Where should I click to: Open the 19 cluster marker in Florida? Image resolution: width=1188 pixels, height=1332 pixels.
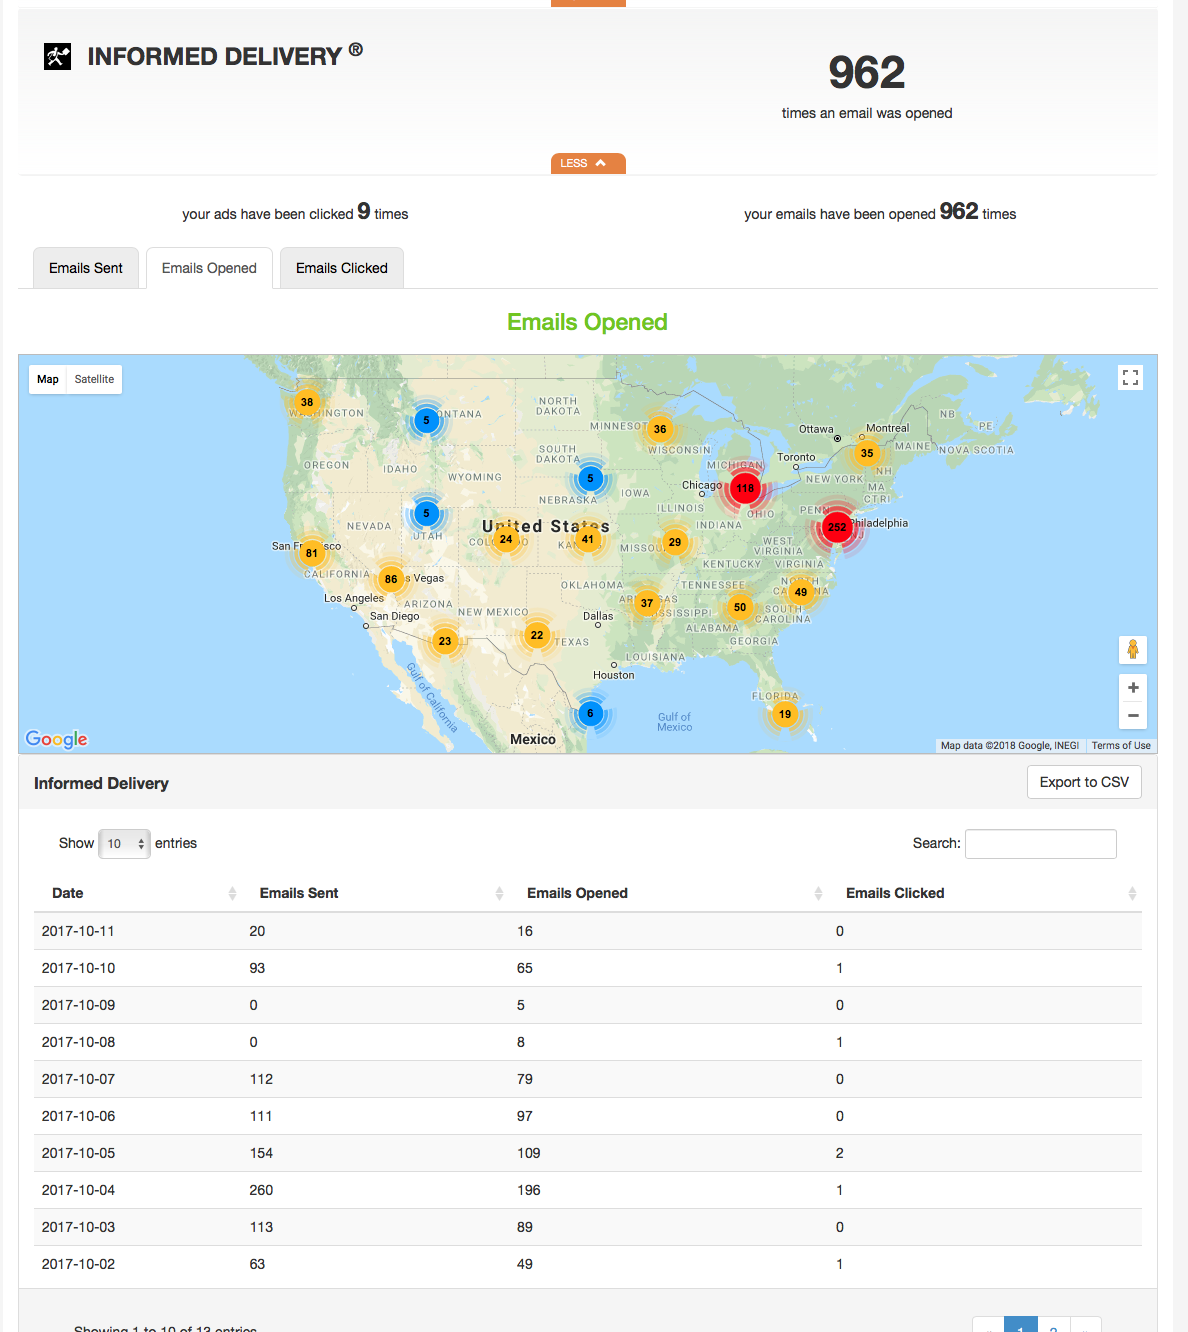[x=785, y=714]
